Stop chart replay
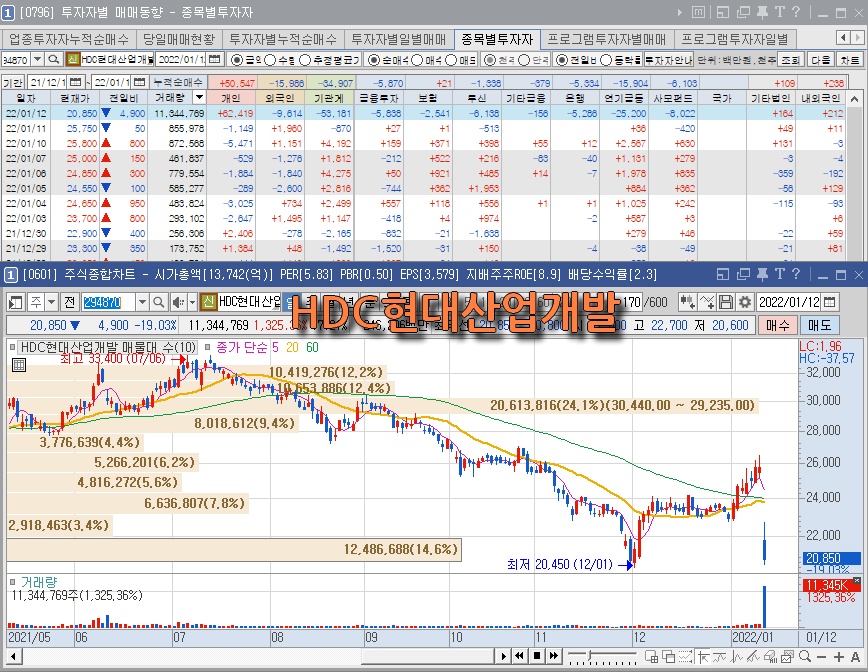The width and height of the screenshot is (868, 672). (x=536, y=657)
